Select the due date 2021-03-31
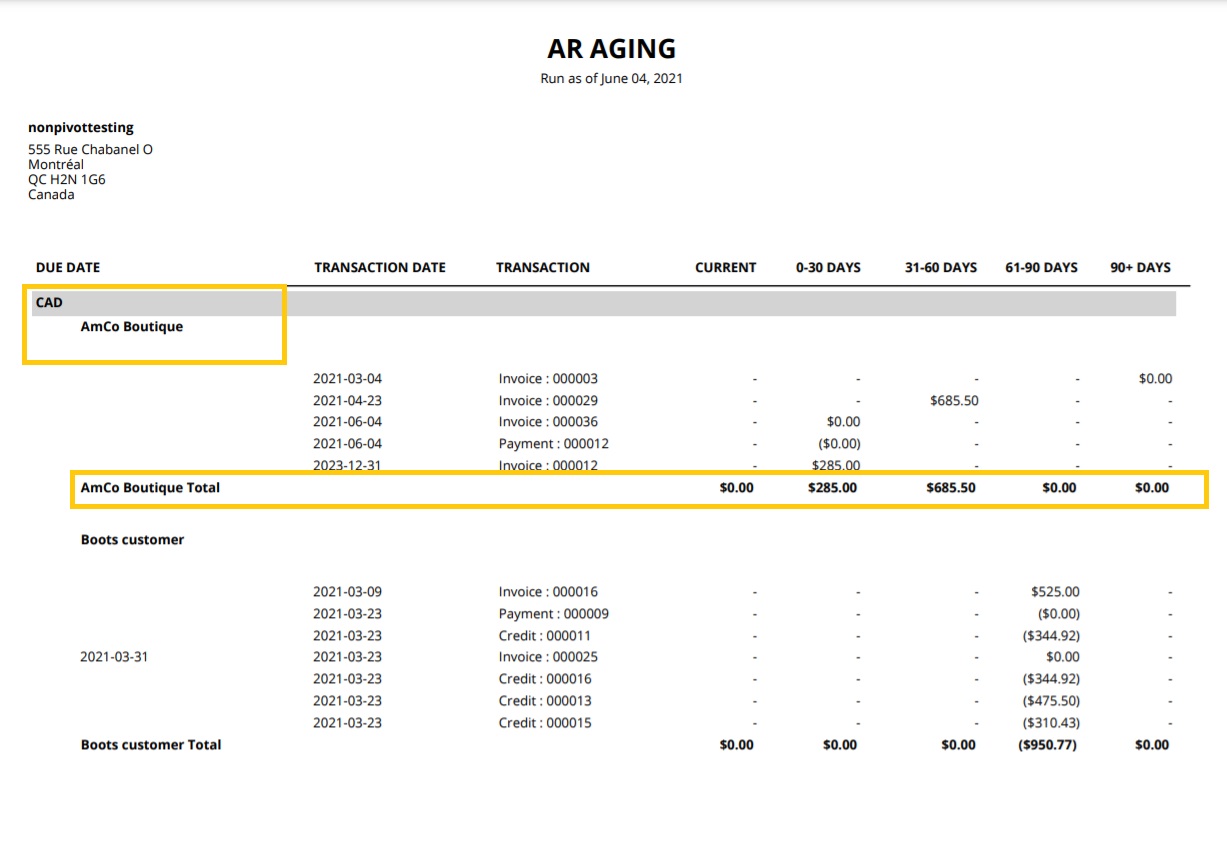 [114, 657]
